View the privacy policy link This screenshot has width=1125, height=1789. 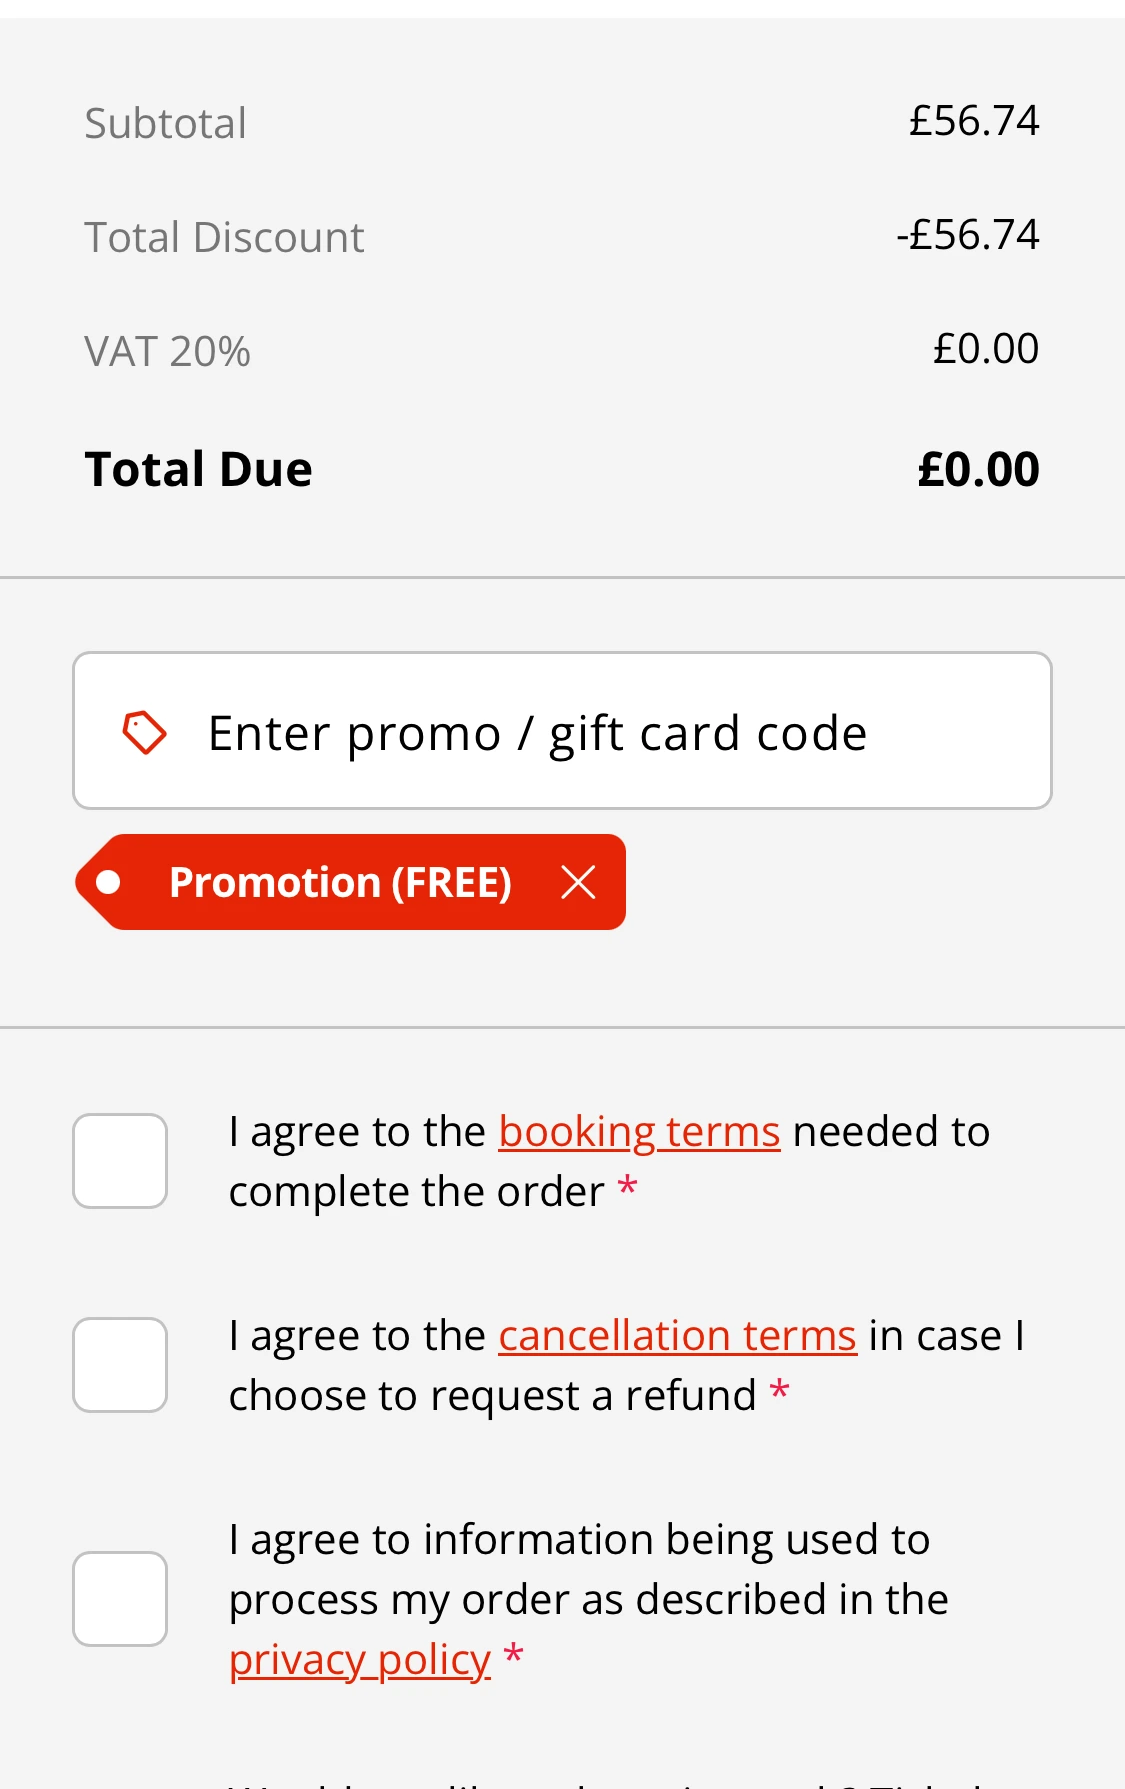tap(360, 1661)
